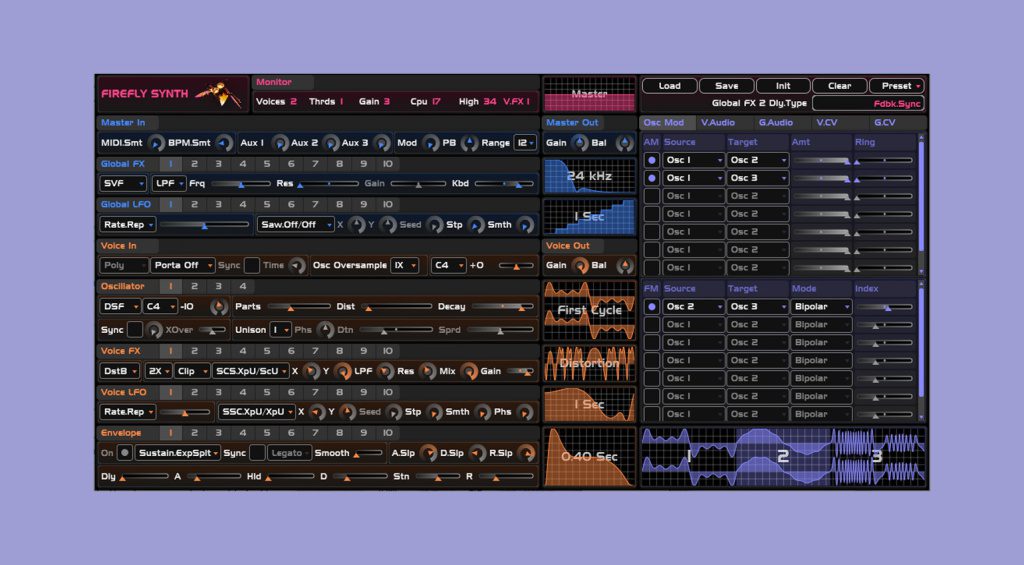Click the Init button
1024x565 pixels.
(783, 86)
